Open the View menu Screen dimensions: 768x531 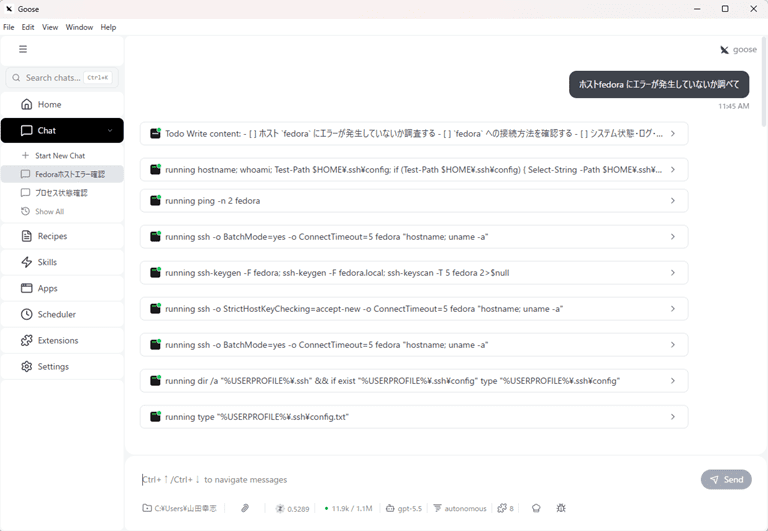pos(50,27)
